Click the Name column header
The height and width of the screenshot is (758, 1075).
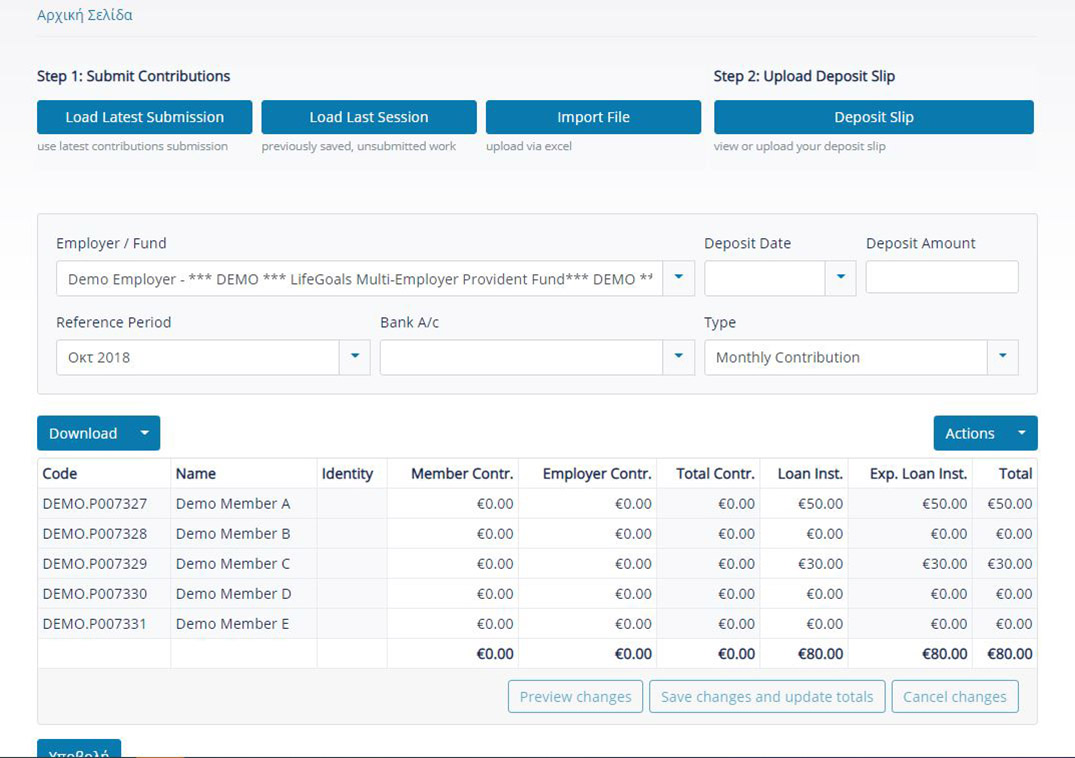tap(243, 474)
